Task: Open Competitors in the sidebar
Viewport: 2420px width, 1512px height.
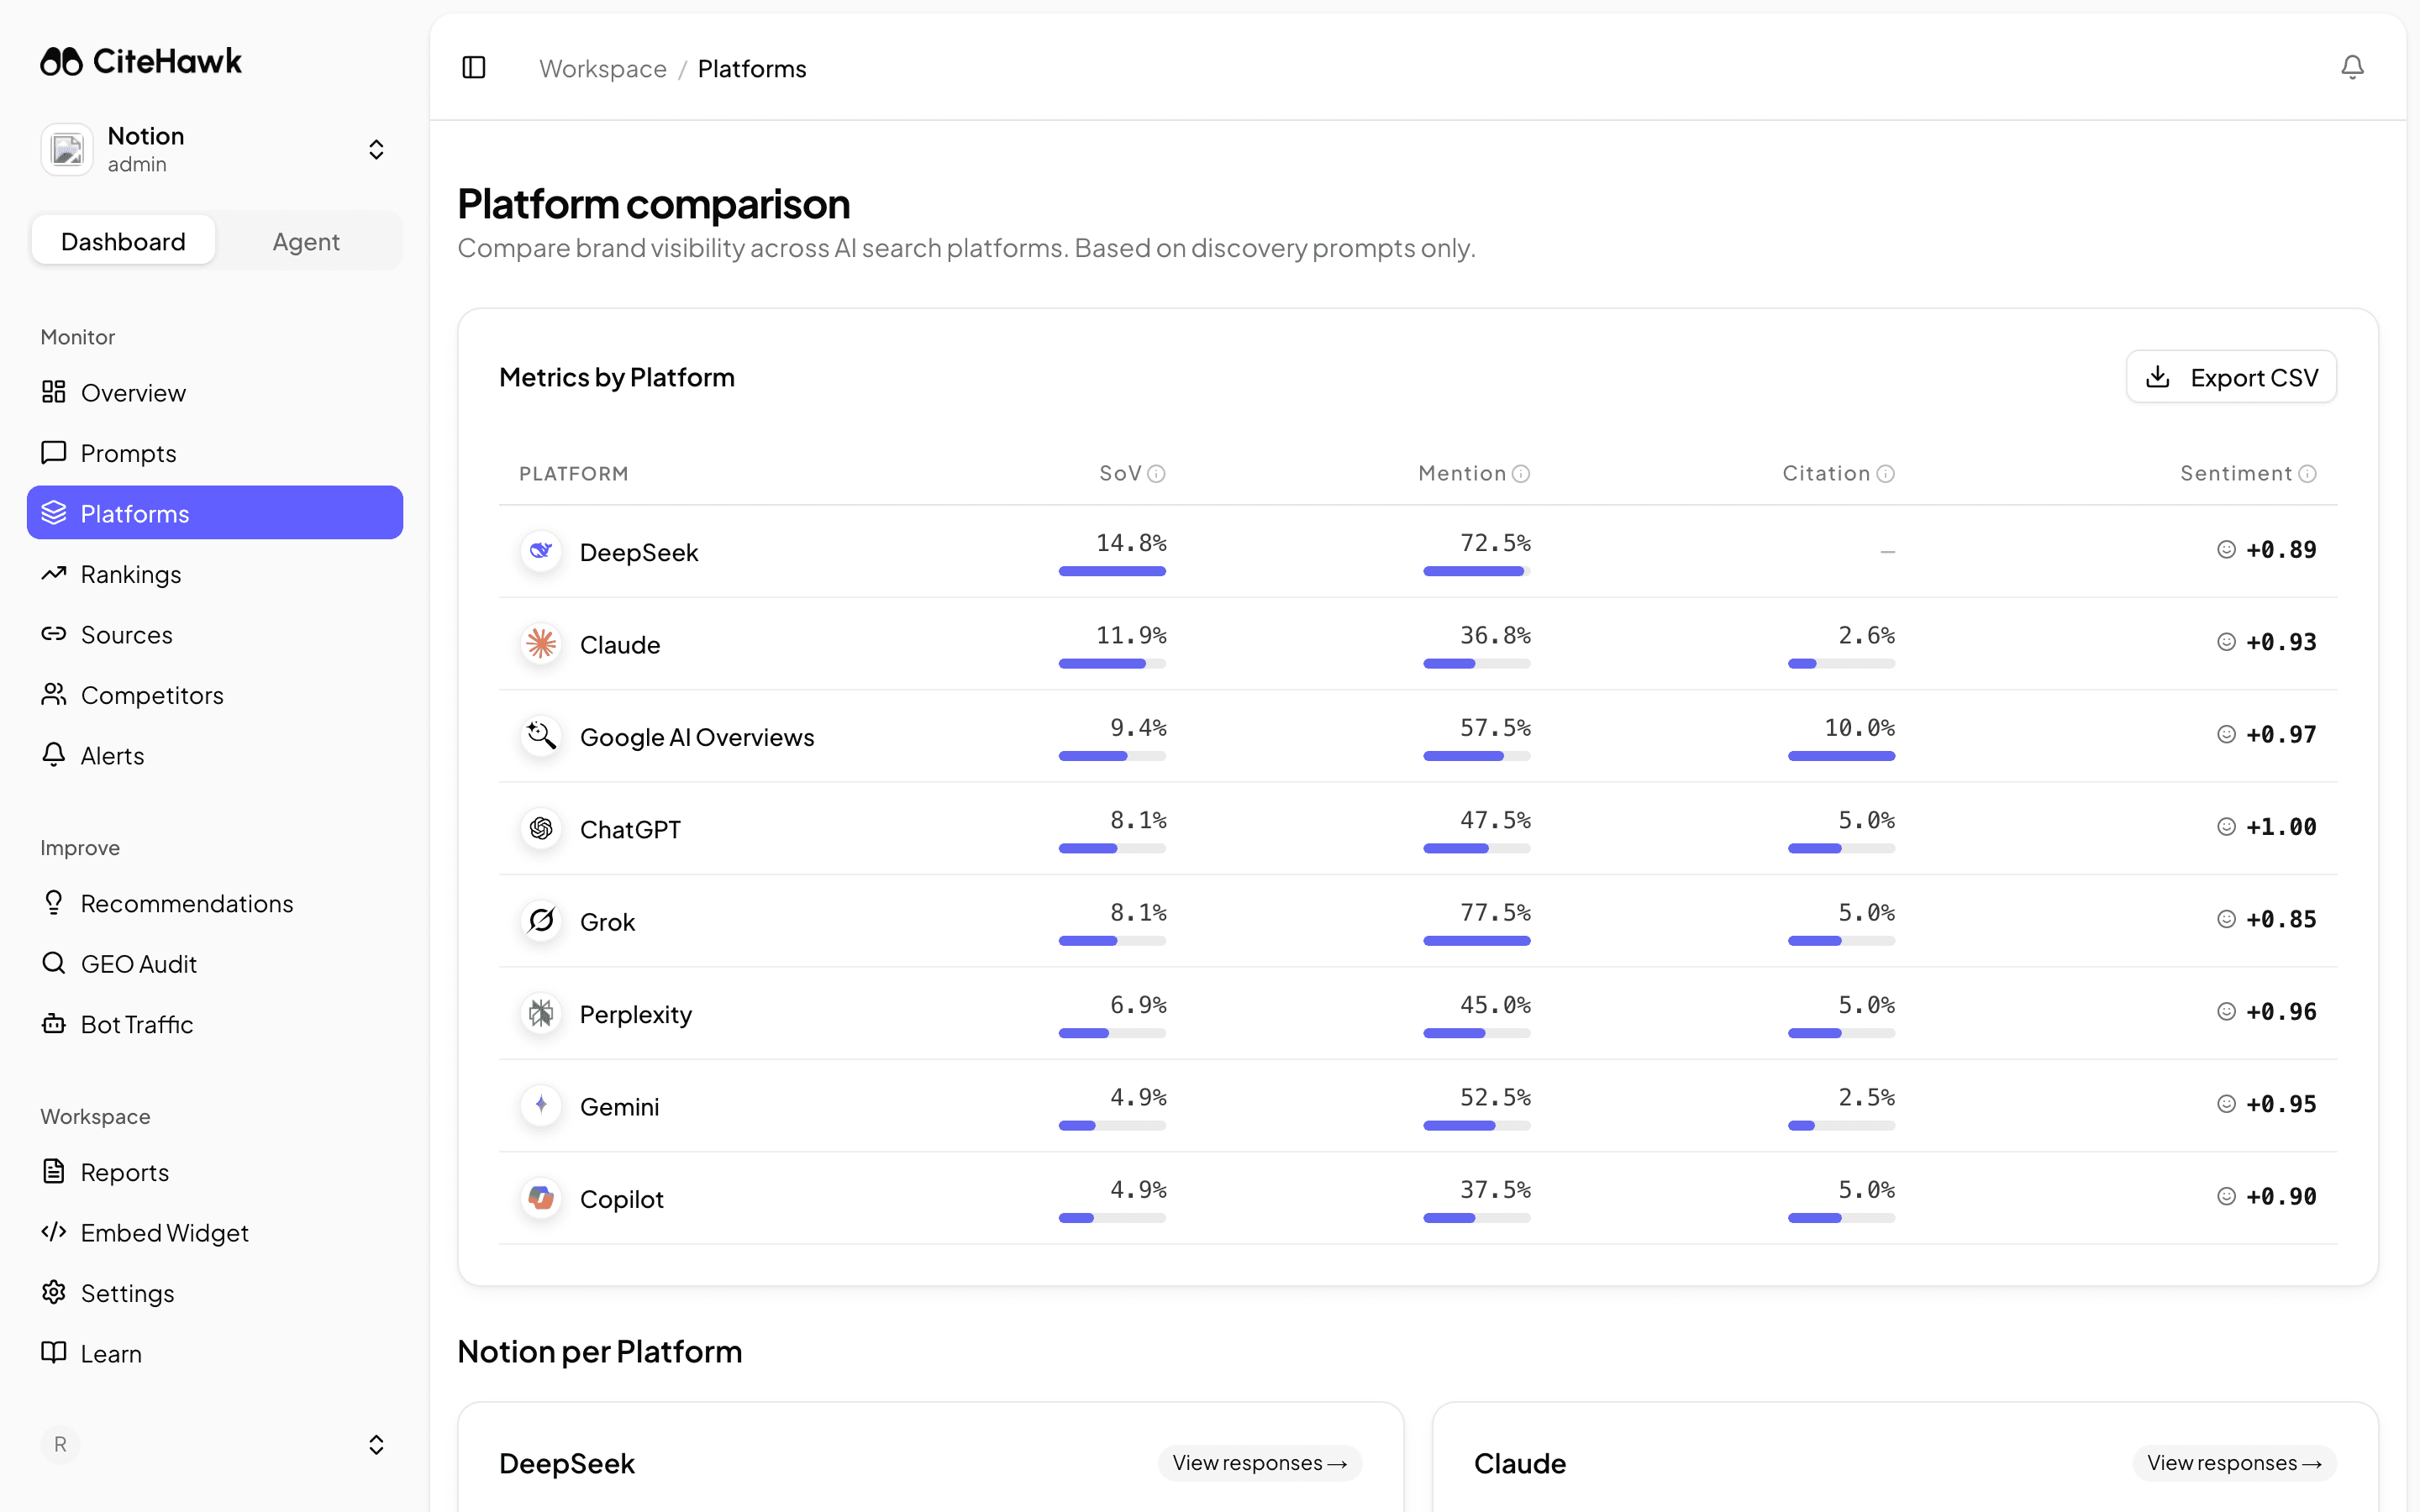Action: tap(215, 695)
